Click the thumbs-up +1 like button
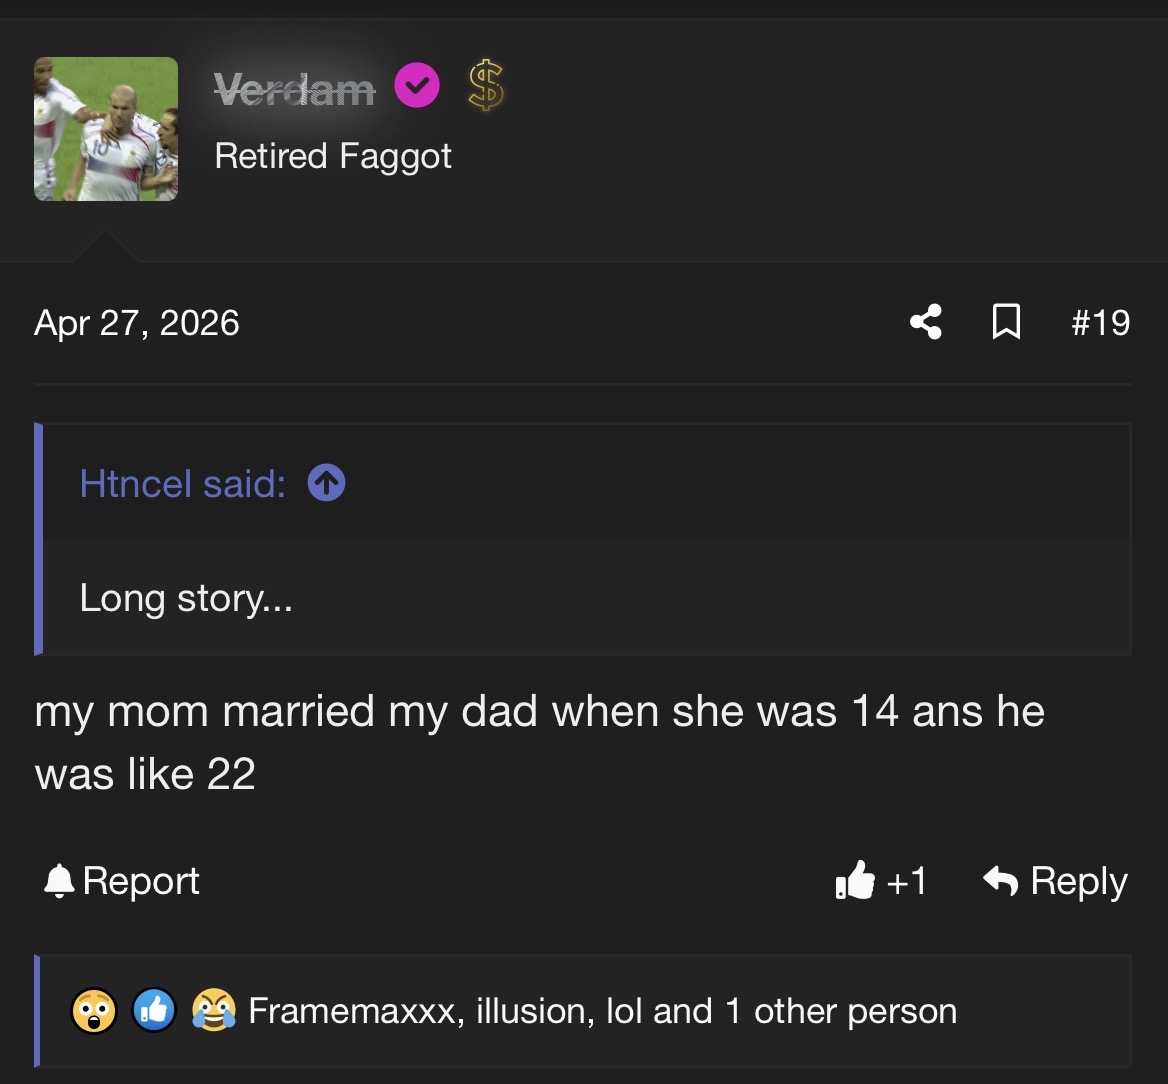Image resolution: width=1168 pixels, height=1084 pixels. point(881,881)
